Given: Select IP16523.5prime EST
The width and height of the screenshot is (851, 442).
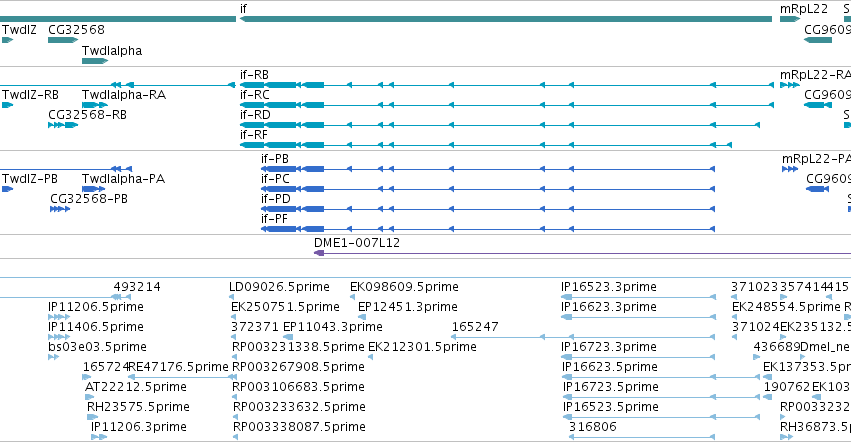Looking at the screenshot, I should [661, 418].
